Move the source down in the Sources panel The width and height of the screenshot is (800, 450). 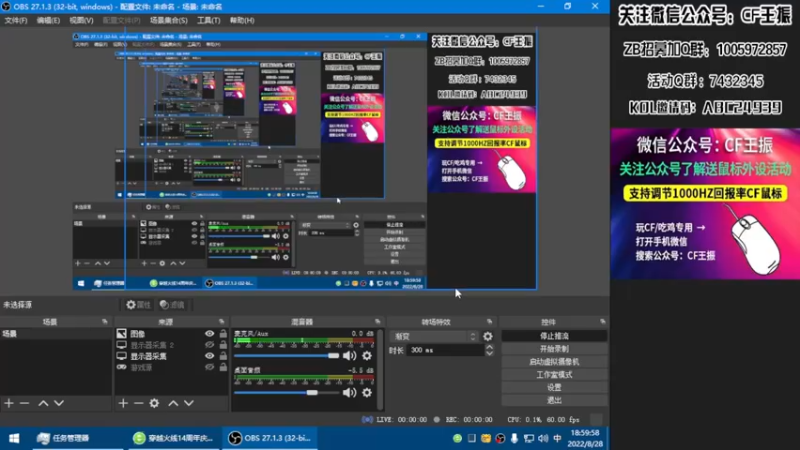coord(189,403)
